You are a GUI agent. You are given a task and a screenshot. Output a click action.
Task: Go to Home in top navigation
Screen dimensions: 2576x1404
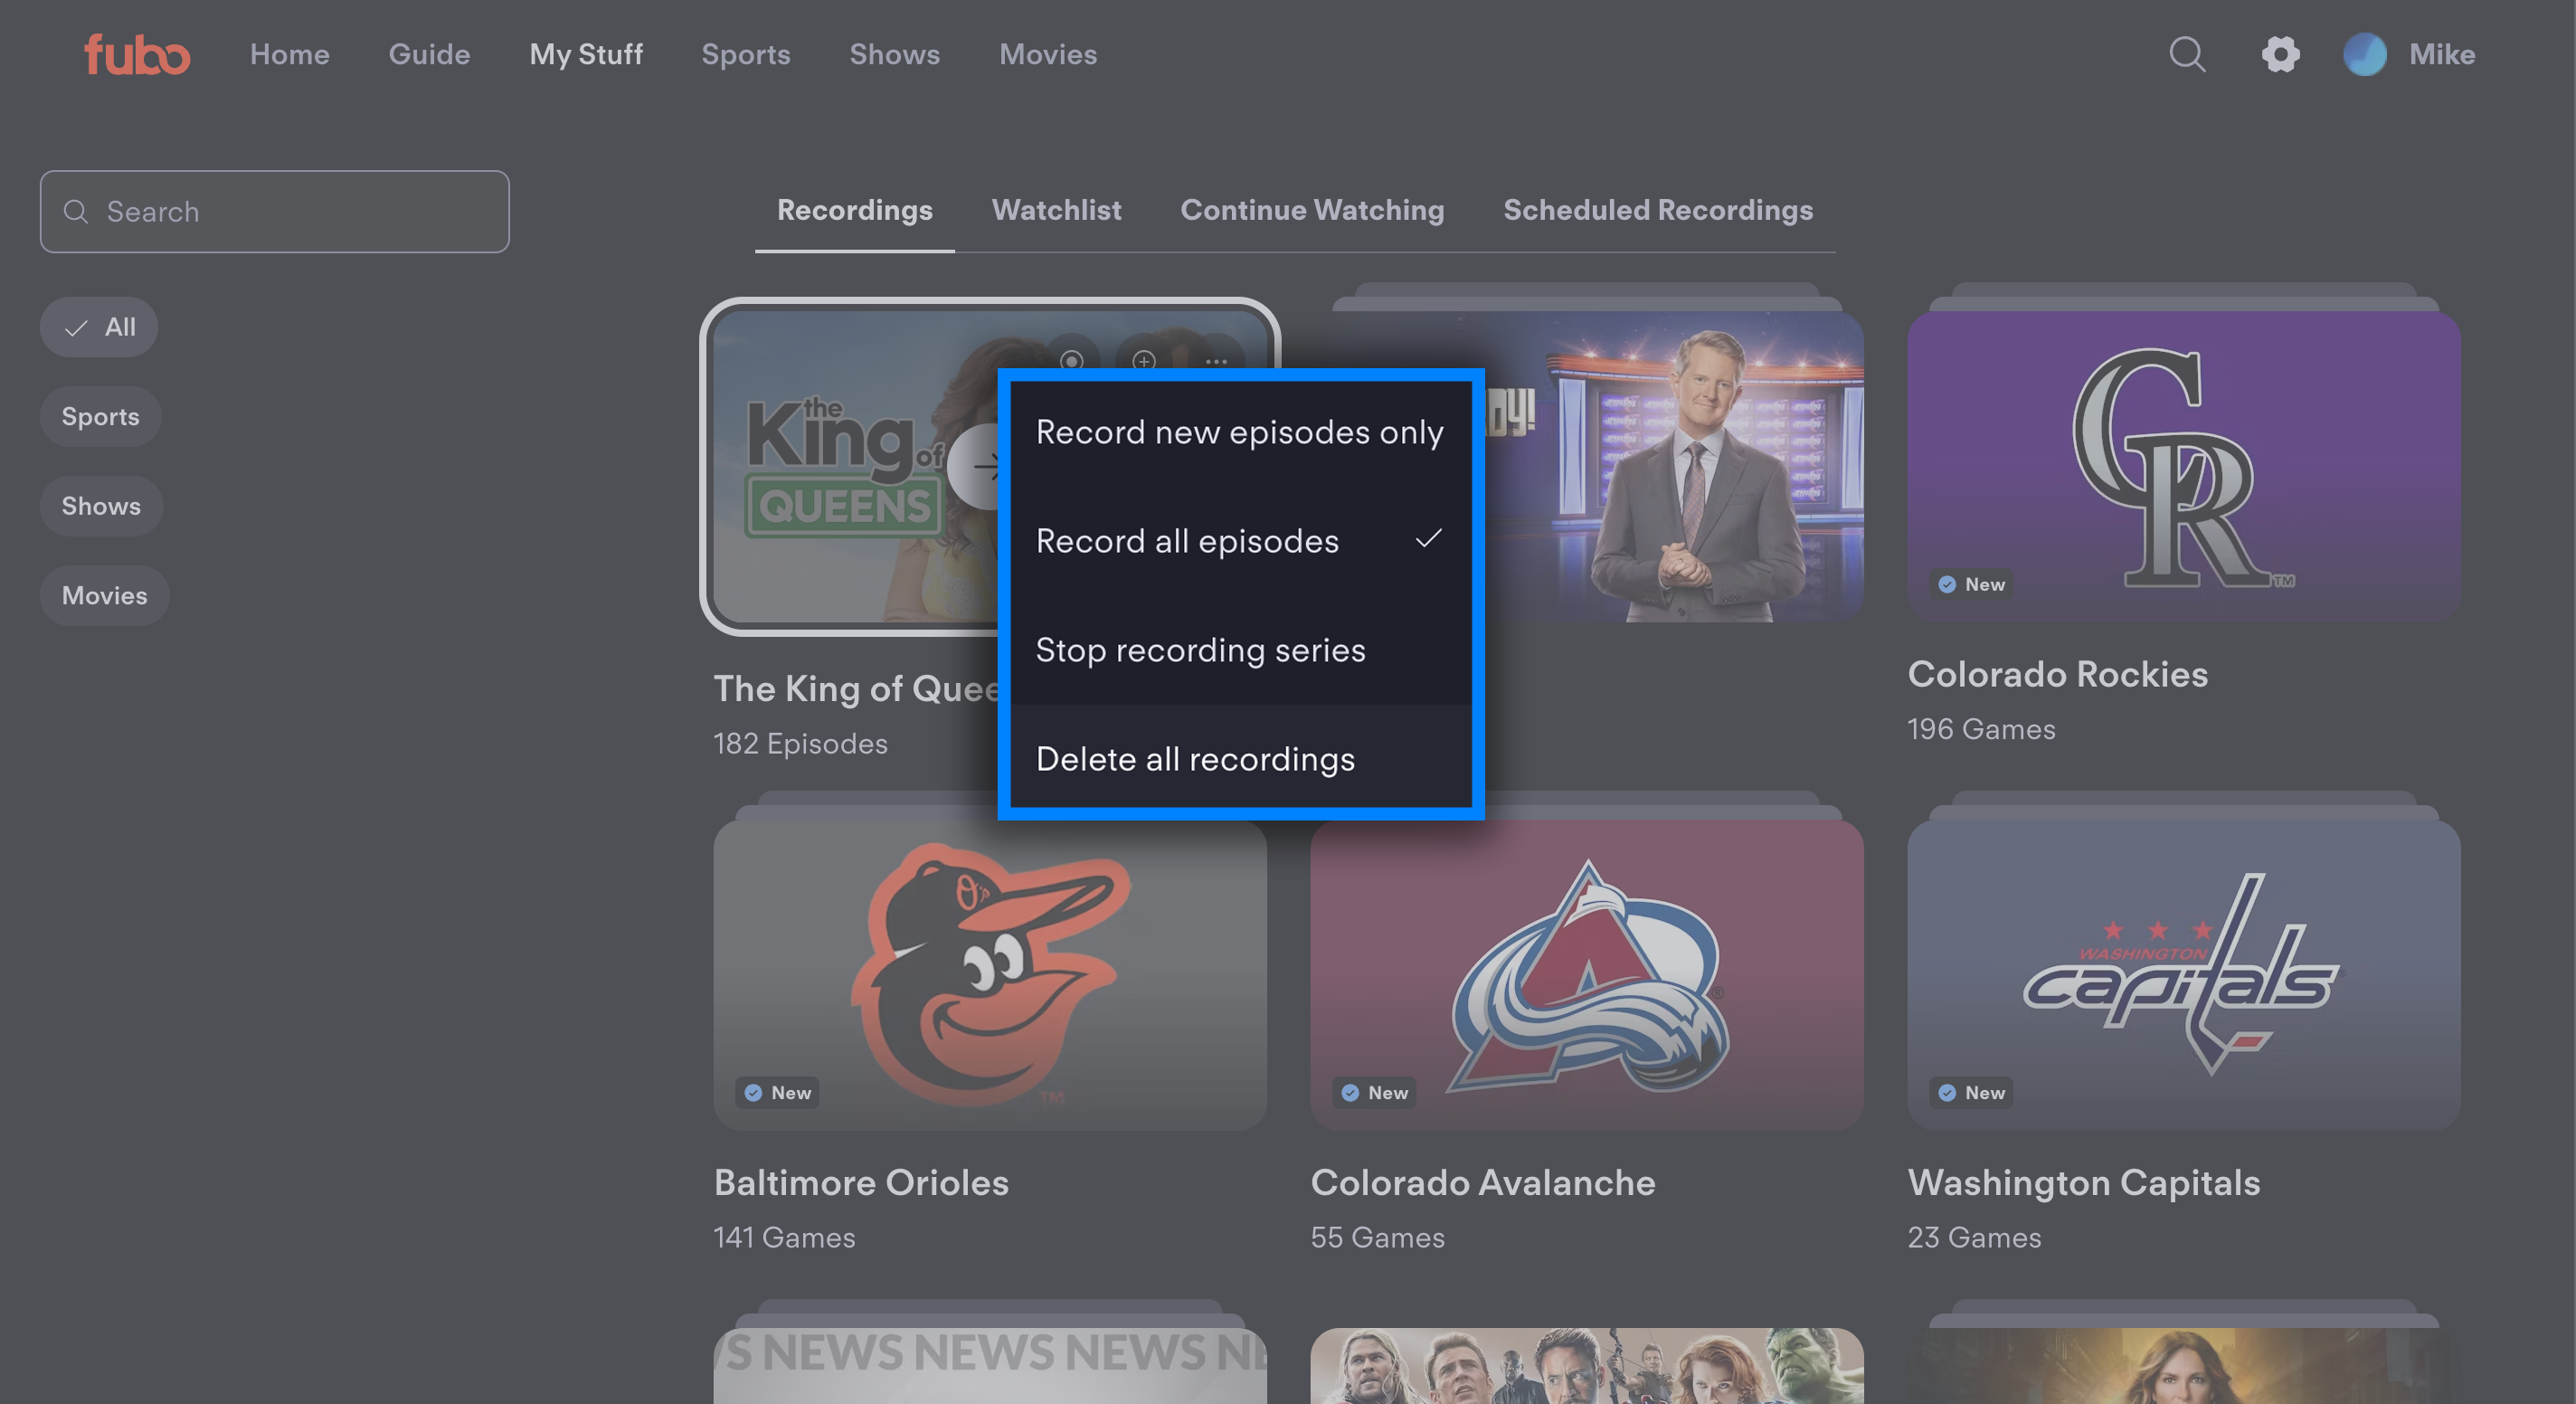coord(289,54)
